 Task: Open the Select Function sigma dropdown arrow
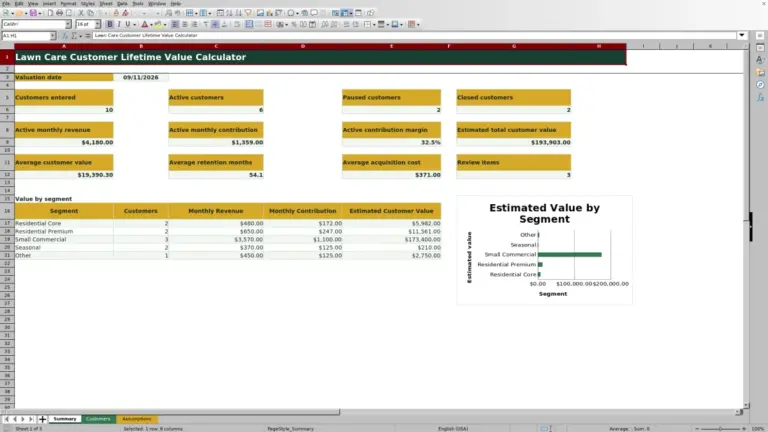[x=80, y=36]
